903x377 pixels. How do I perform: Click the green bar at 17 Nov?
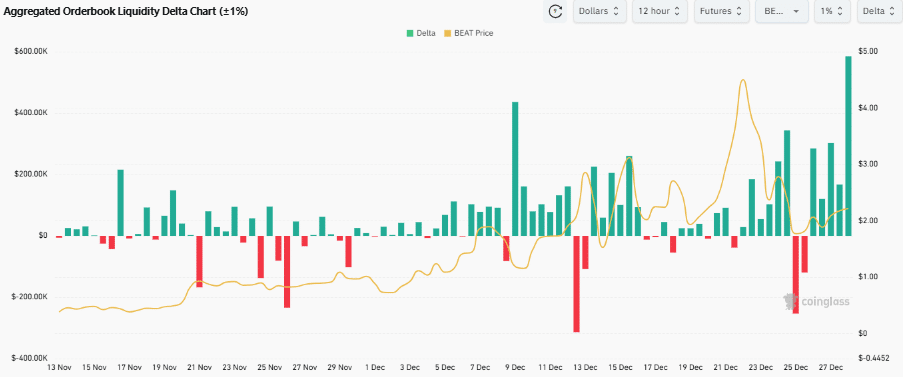click(x=120, y=203)
